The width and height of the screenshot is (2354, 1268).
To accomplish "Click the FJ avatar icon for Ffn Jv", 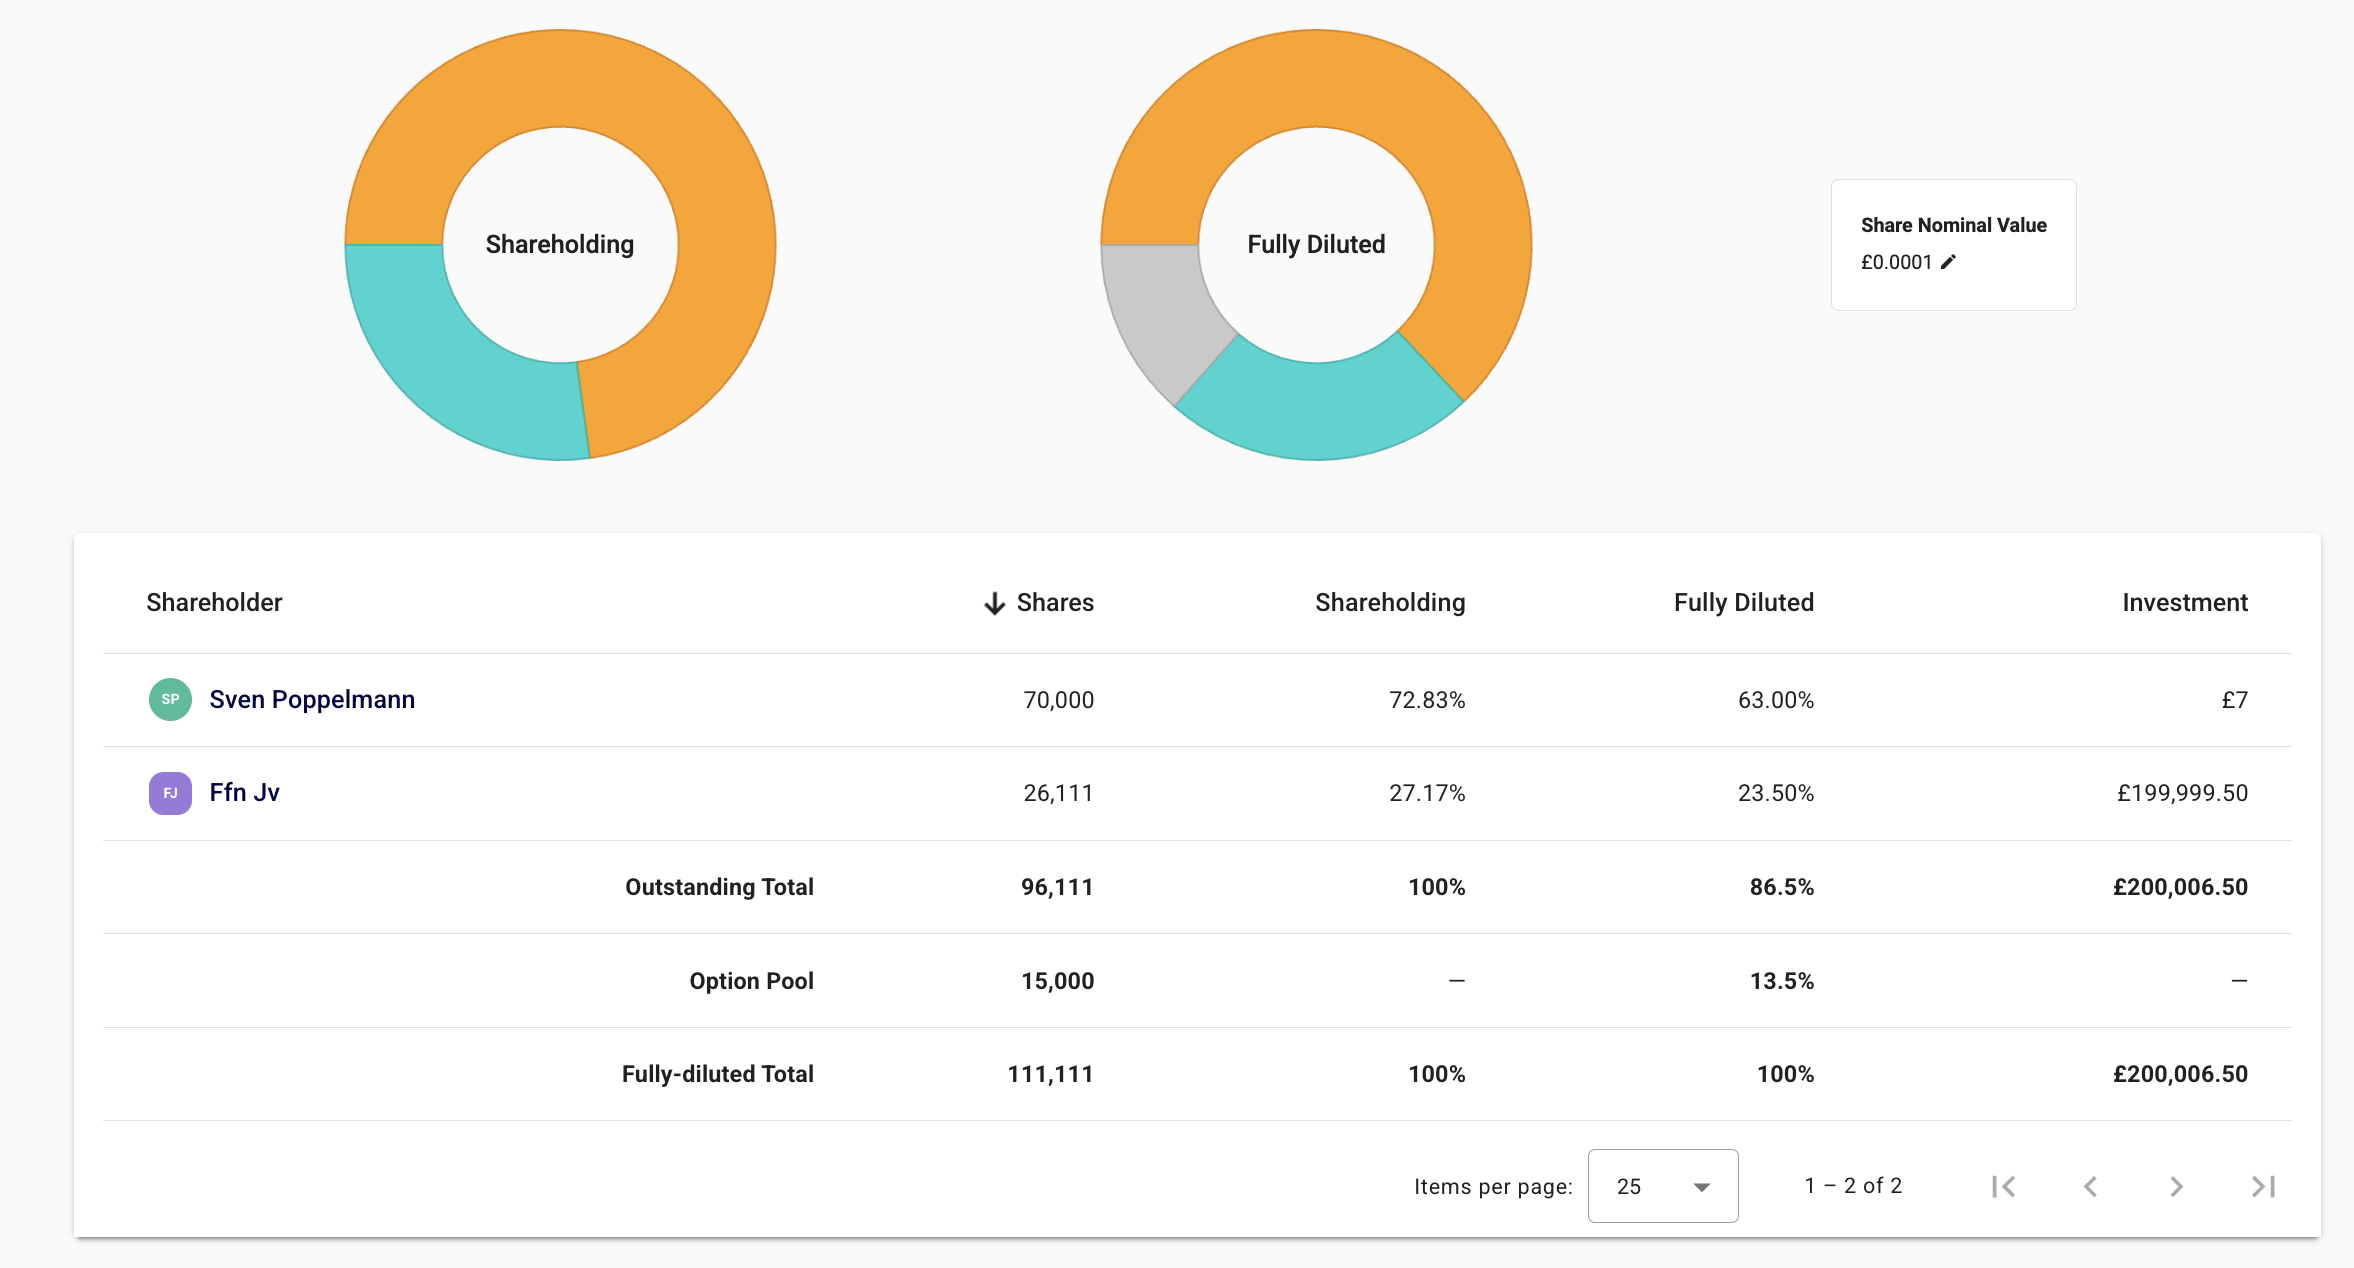I will tap(170, 793).
